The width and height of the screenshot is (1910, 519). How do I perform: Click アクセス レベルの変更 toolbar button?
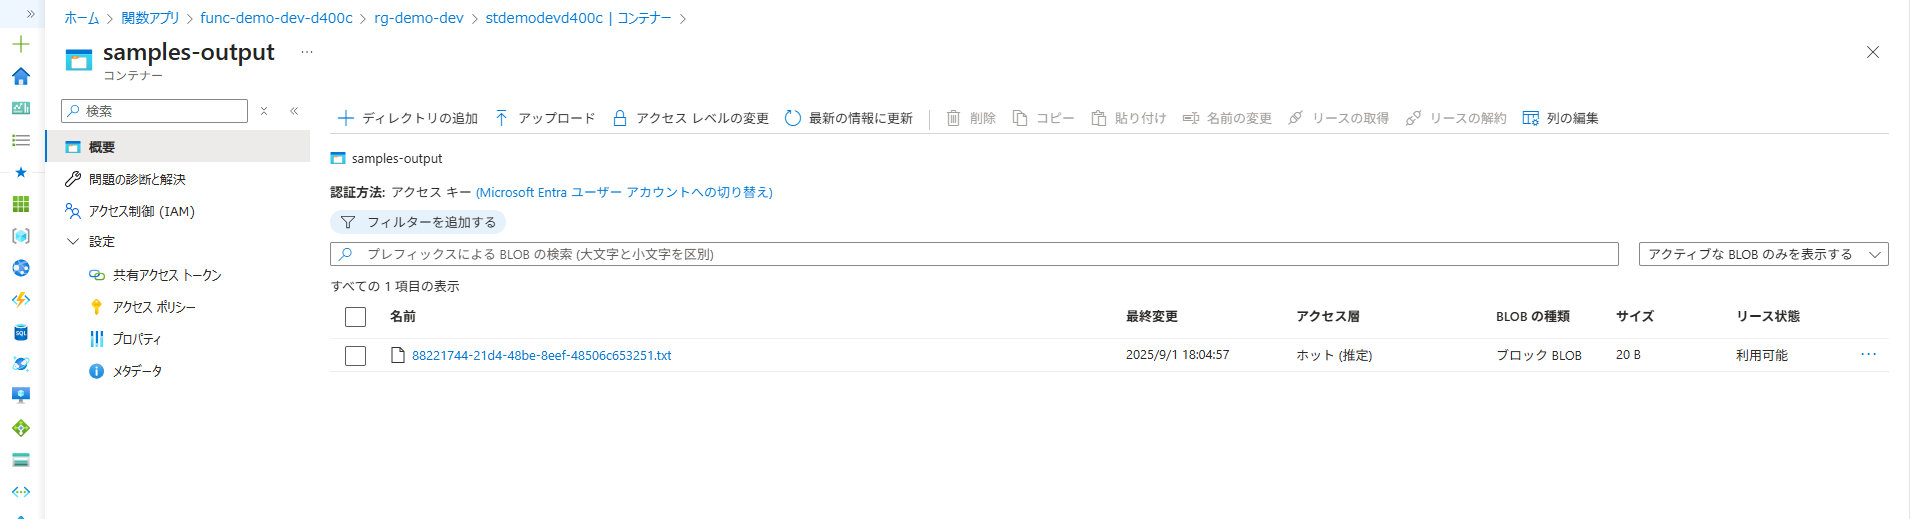coord(691,118)
